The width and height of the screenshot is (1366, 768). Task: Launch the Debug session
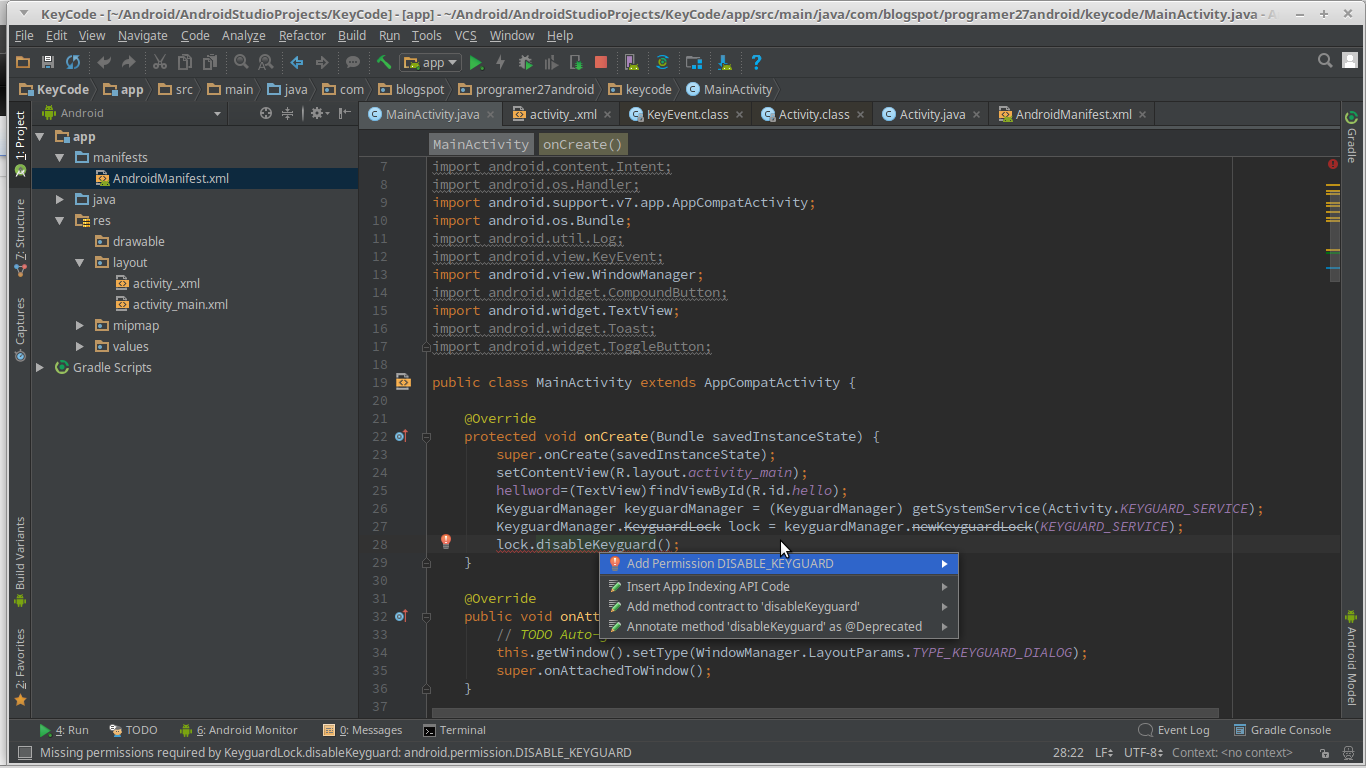point(525,62)
